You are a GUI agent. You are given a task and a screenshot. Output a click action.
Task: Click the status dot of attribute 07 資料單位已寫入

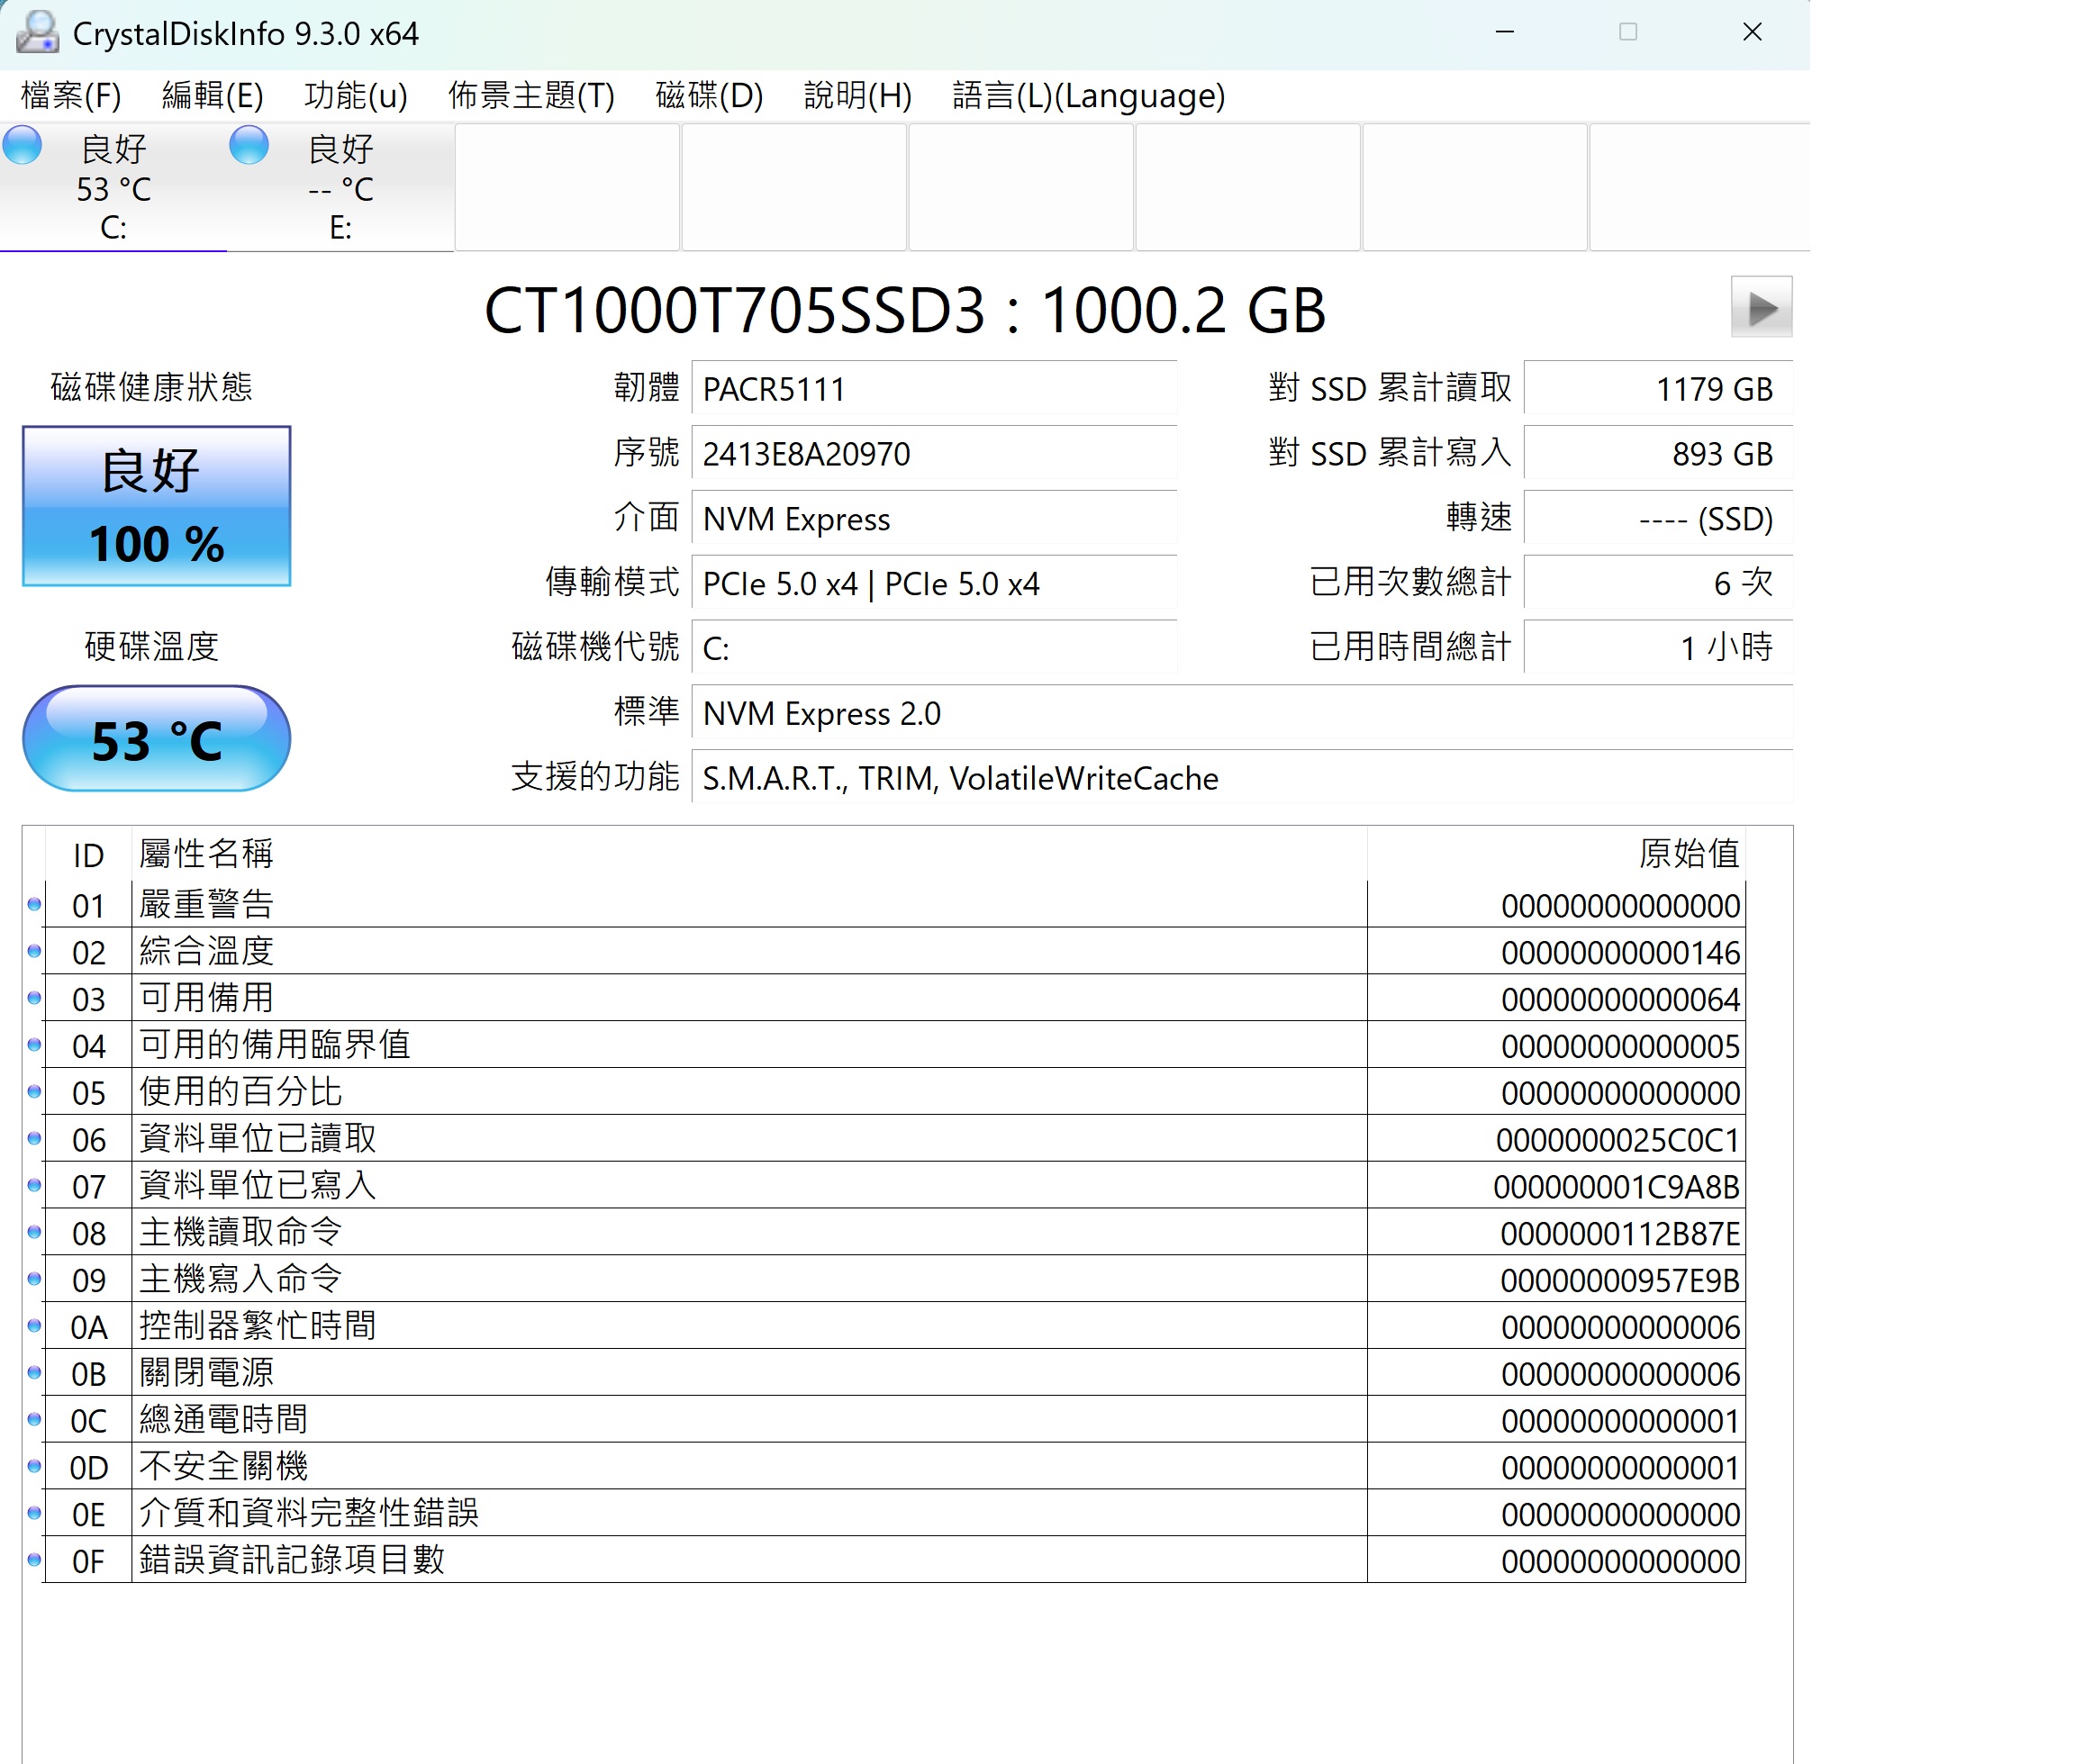[34, 1186]
